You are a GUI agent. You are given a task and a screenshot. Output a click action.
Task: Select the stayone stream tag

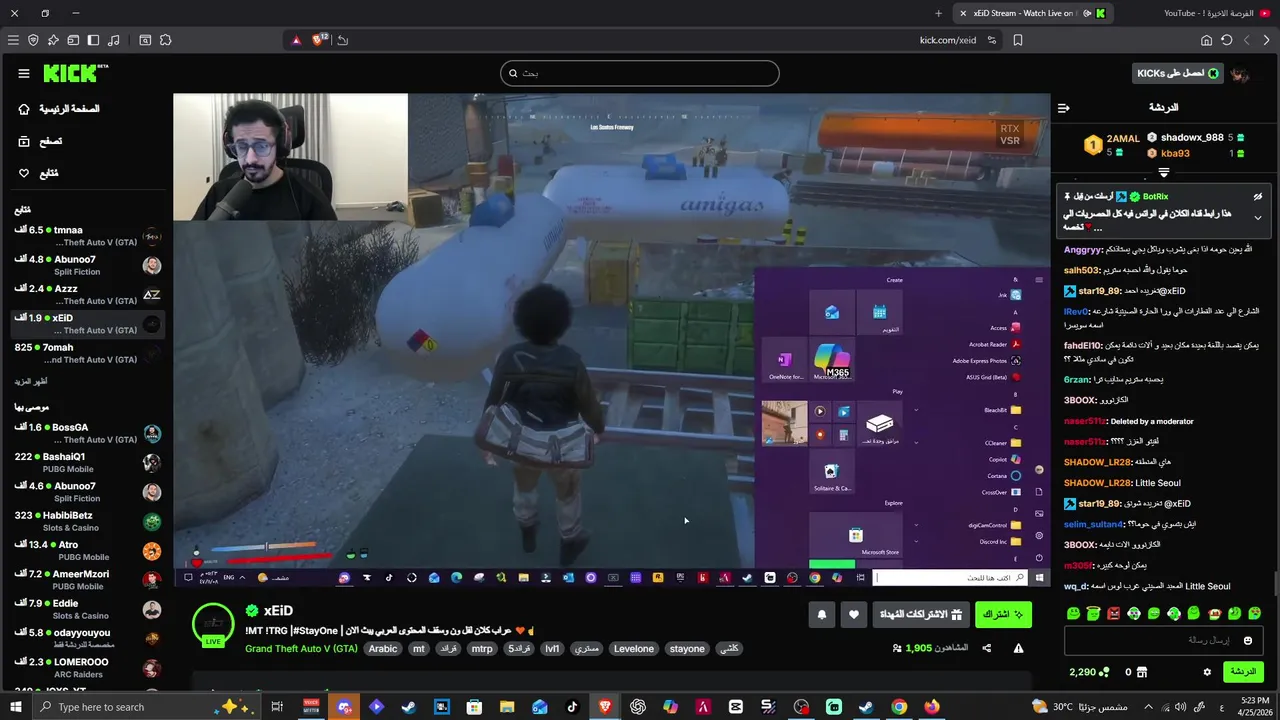tap(687, 649)
